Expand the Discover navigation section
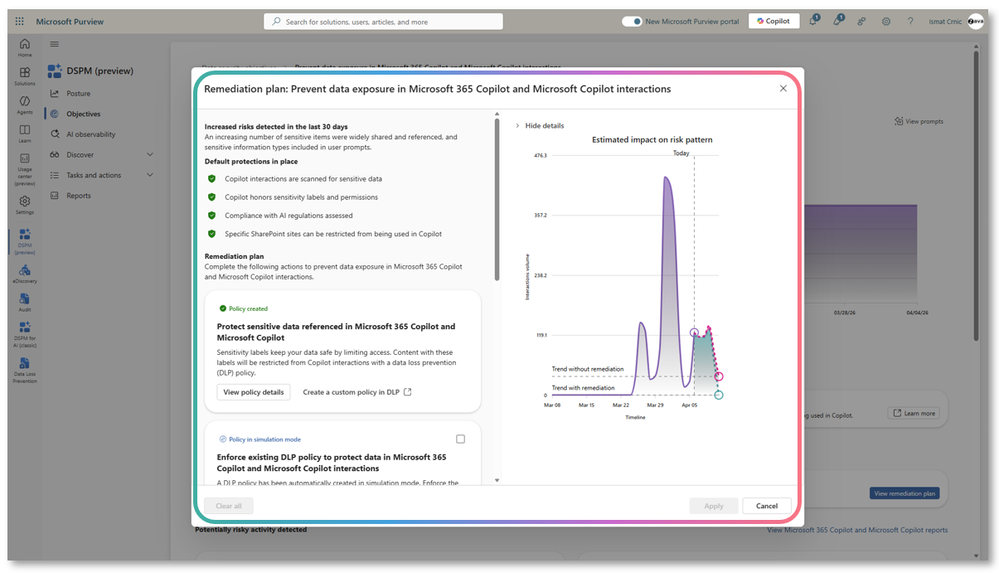Image resolution: width=999 pixels, height=573 pixels. pos(150,154)
